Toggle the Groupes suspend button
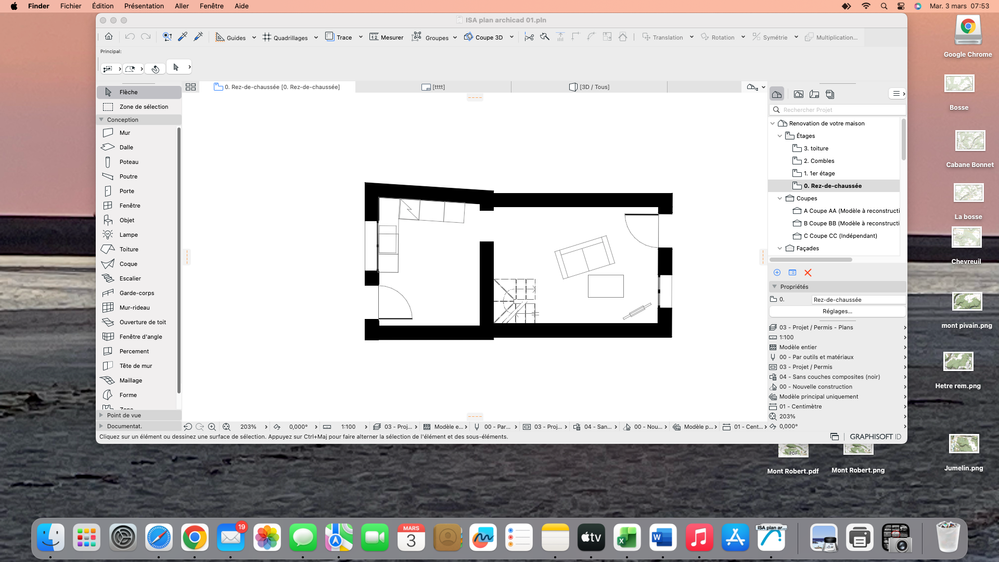Viewport: 999px width, 562px height. pos(430,37)
